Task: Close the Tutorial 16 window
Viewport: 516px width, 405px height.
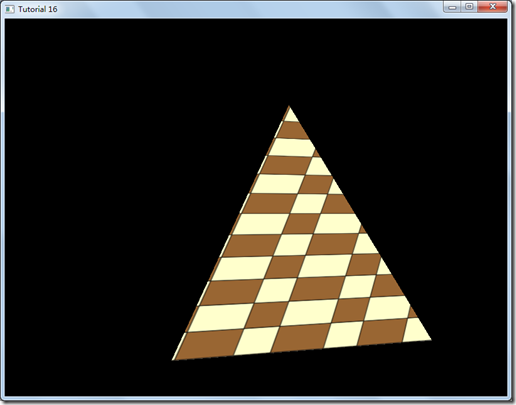Action: 492,7
